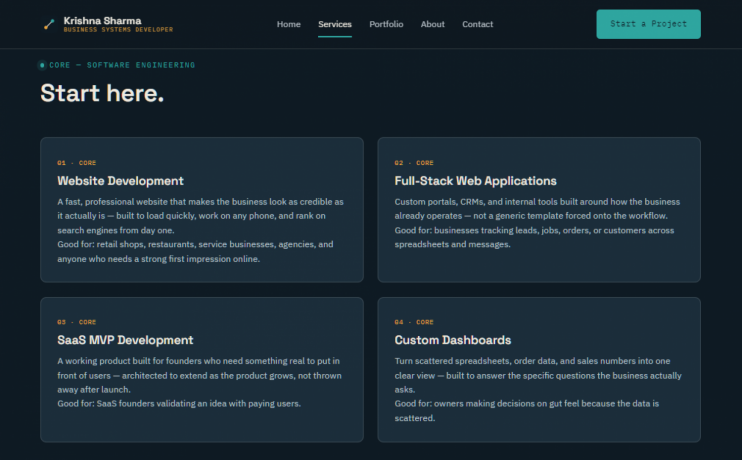Open the Full-Stack Web Applications card title
This screenshot has height=460, width=742.
click(x=476, y=181)
